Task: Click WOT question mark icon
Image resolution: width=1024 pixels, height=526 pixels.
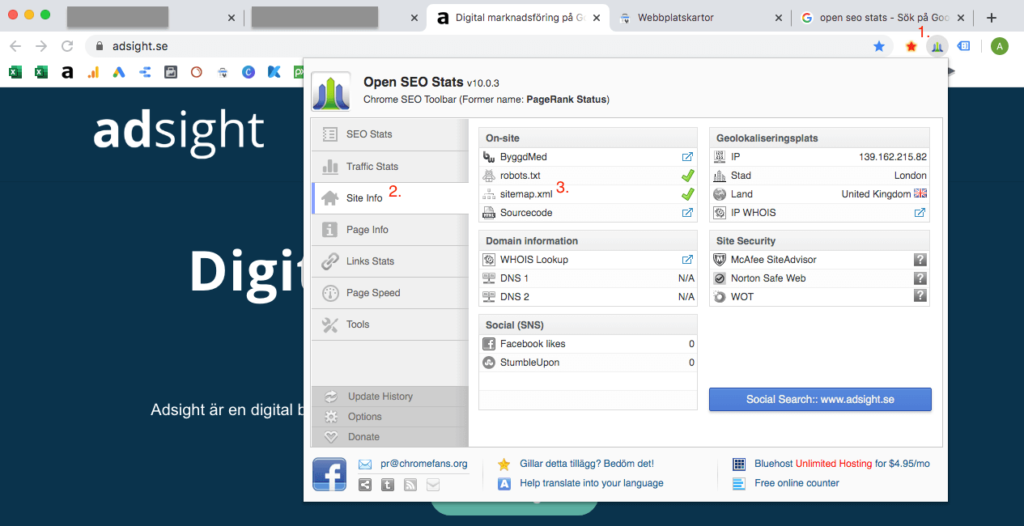Action: click(920, 296)
